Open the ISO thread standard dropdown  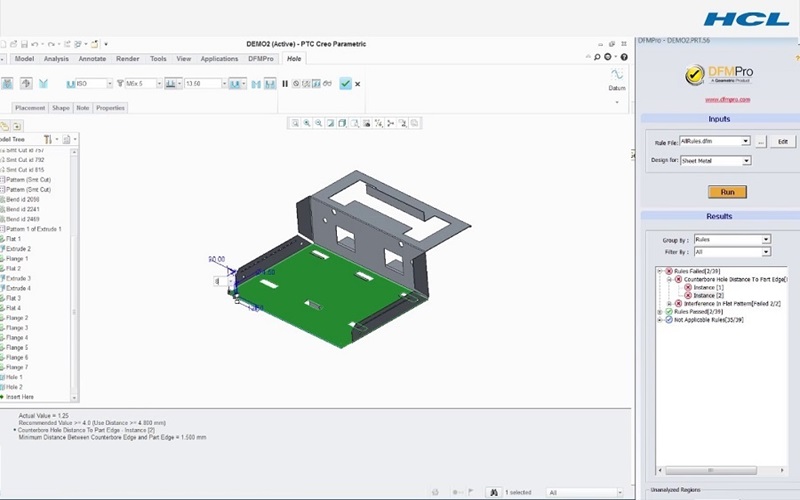tap(109, 84)
